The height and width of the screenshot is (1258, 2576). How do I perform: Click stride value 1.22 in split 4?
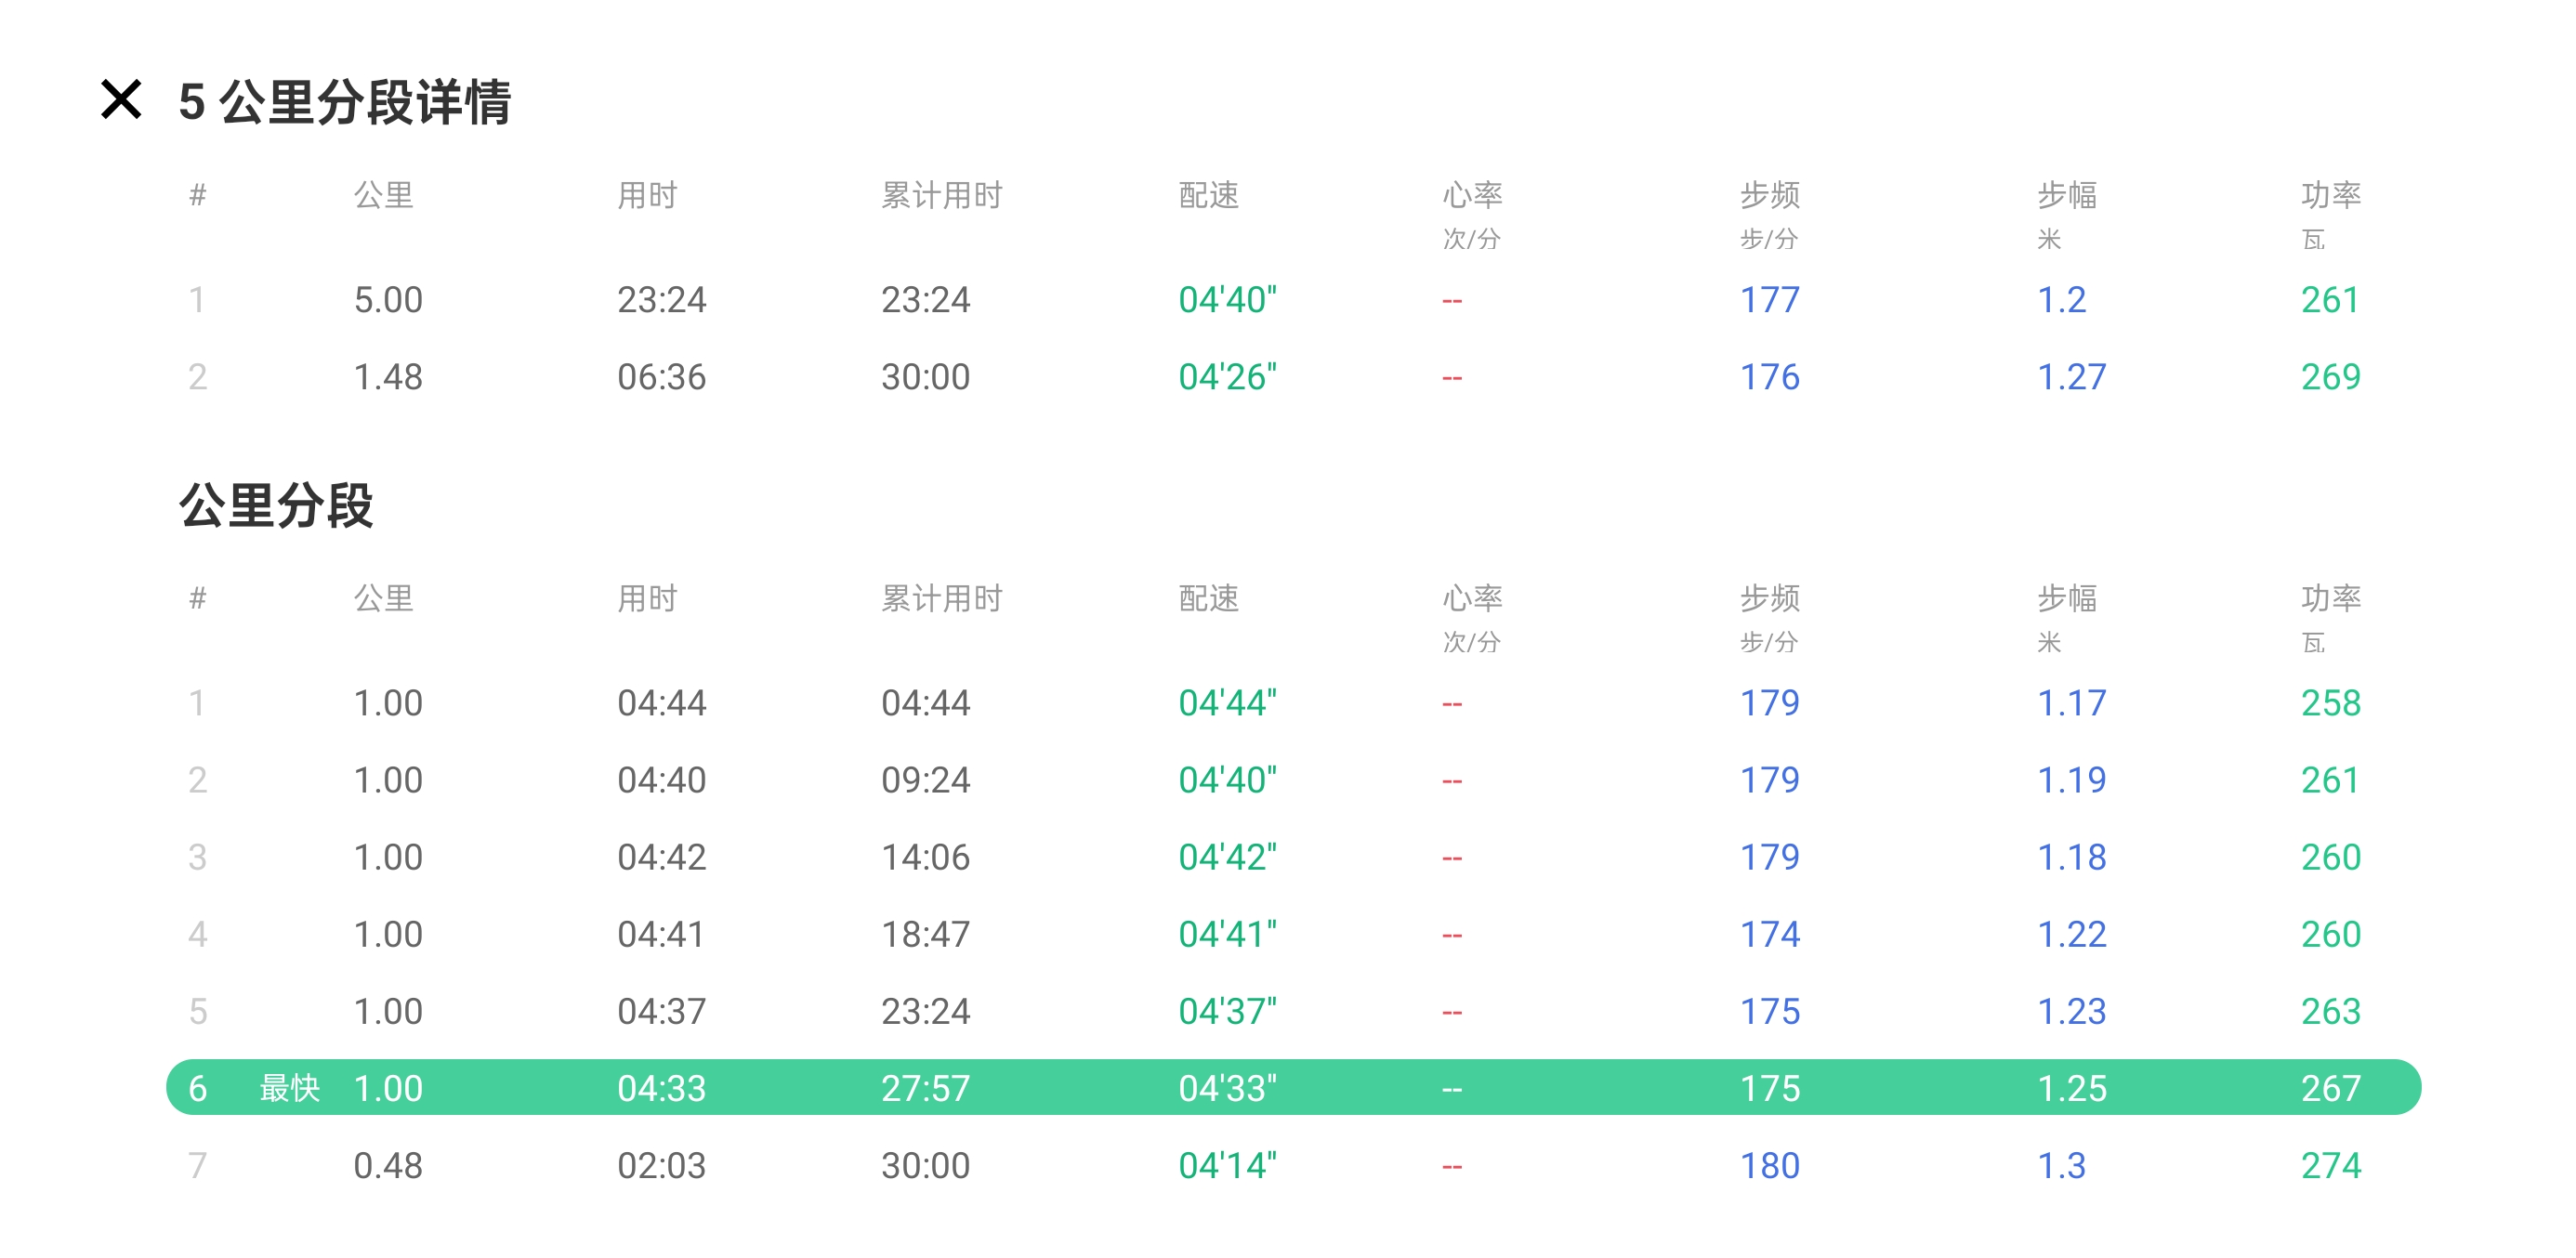pyautogui.click(x=2071, y=934)
